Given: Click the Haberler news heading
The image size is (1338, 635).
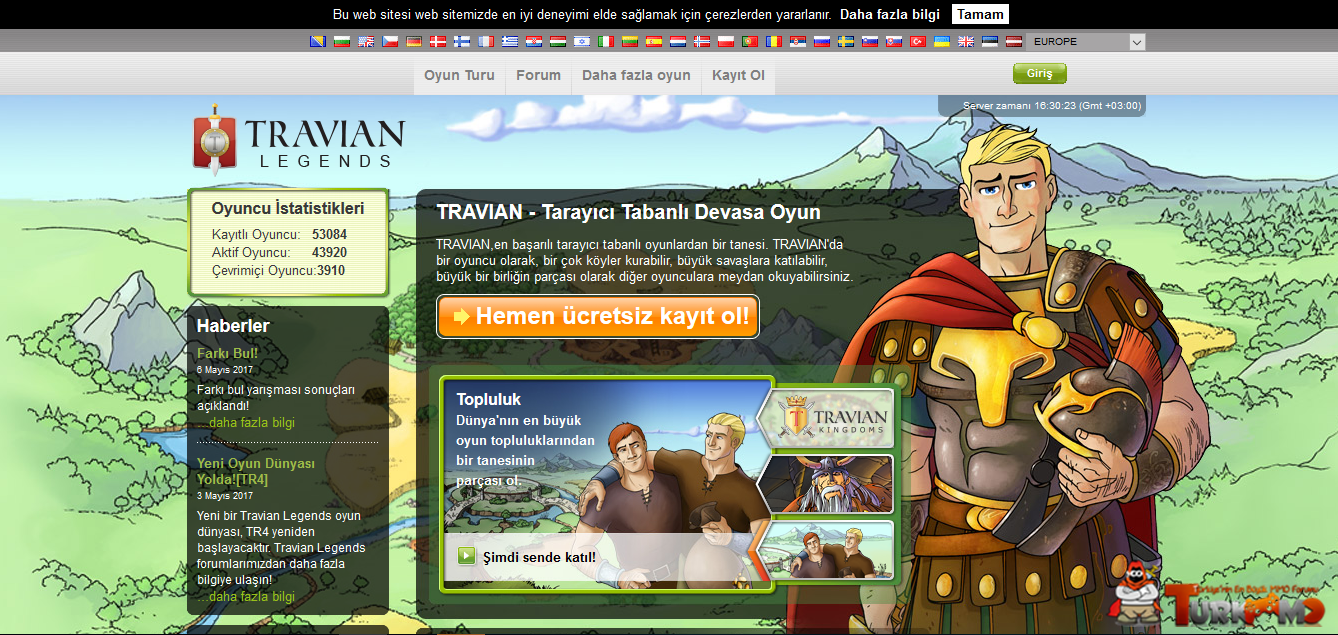Looking at the screenshot, I should click(233, 325).
